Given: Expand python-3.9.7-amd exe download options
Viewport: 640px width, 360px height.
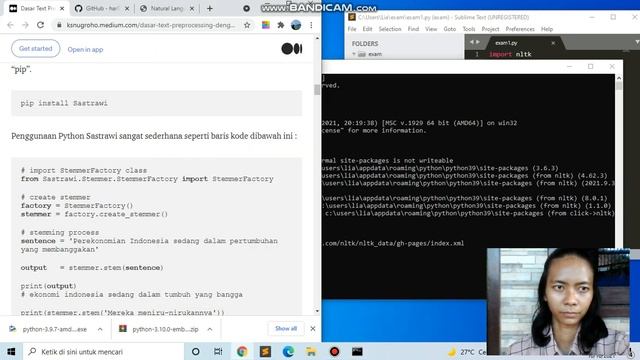Looking at the screenshot, I should (x=100, y=329).
